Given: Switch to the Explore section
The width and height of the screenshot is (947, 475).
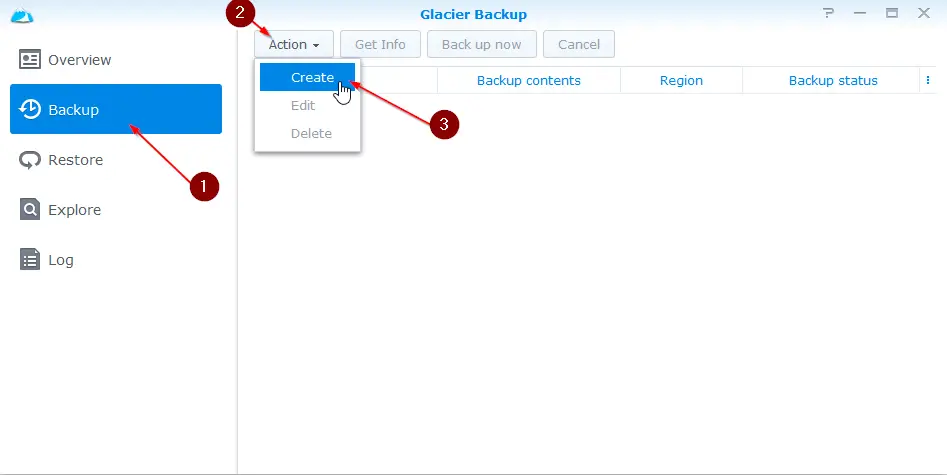Looking at the screenshot, I should [116, 210].
